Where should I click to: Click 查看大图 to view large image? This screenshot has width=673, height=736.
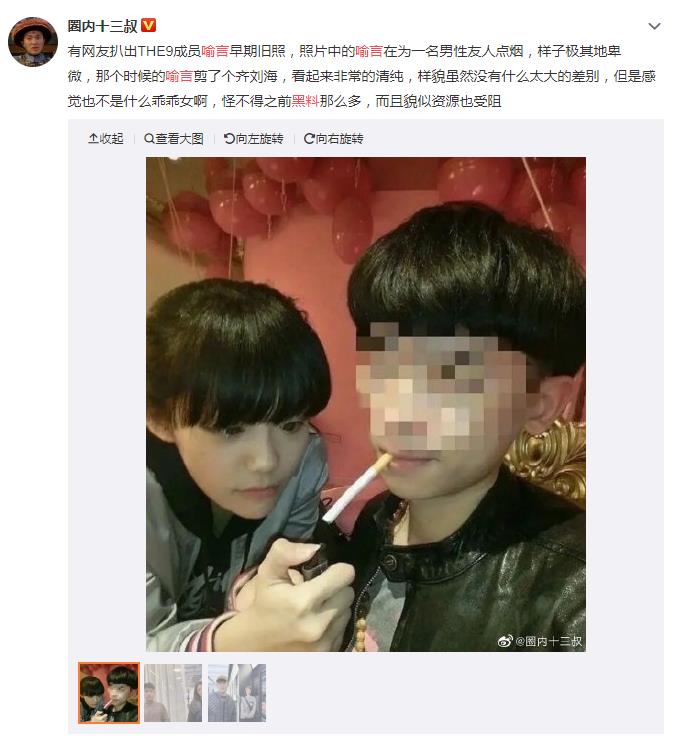(x=174, y=138)
